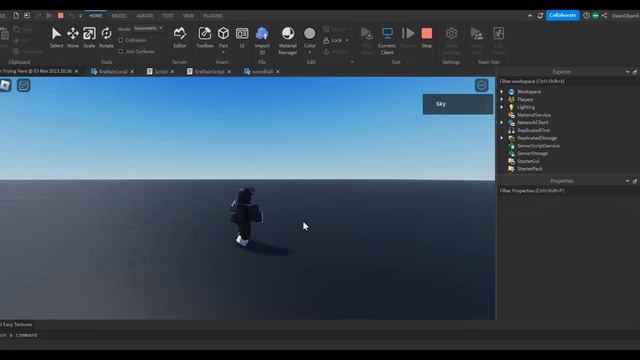Toggle the Join Surfaces checkbox
This screenshot has height=360, width=640.
pyautogui.click(x=120, y=51)
